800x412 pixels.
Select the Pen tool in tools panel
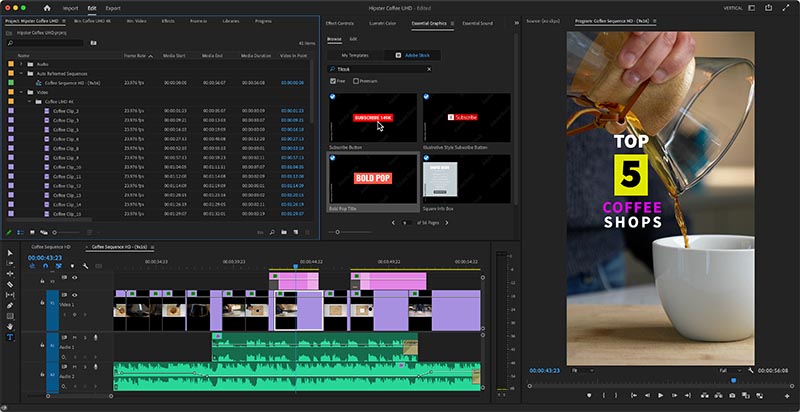pyautogui.click(x=10, y=305)
